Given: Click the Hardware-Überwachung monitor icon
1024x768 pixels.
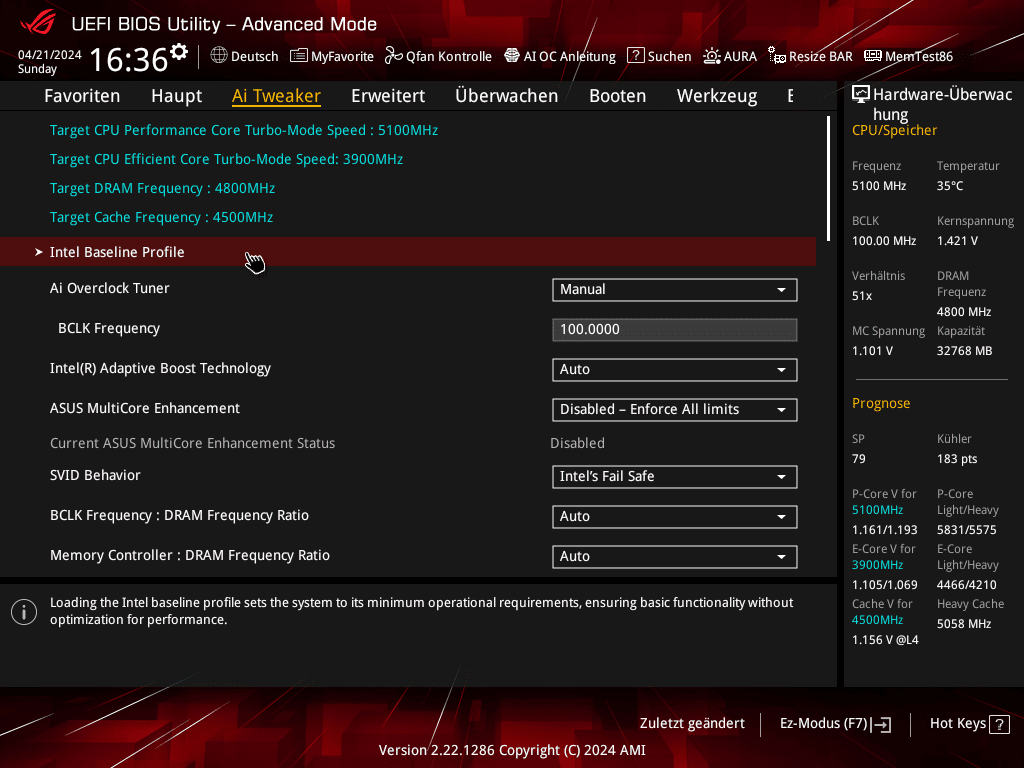Looking at the screenshot, I should (x=861, y=95).
